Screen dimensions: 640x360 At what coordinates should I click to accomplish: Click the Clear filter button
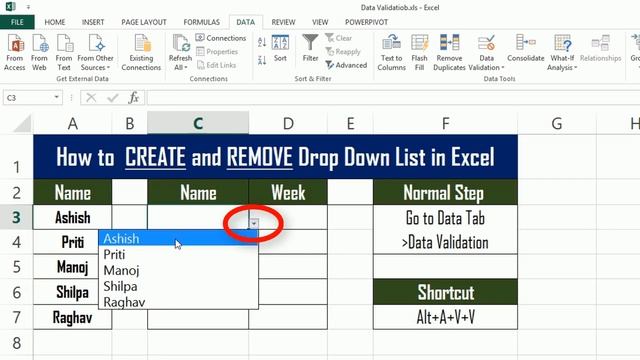(x=338, y=38)
